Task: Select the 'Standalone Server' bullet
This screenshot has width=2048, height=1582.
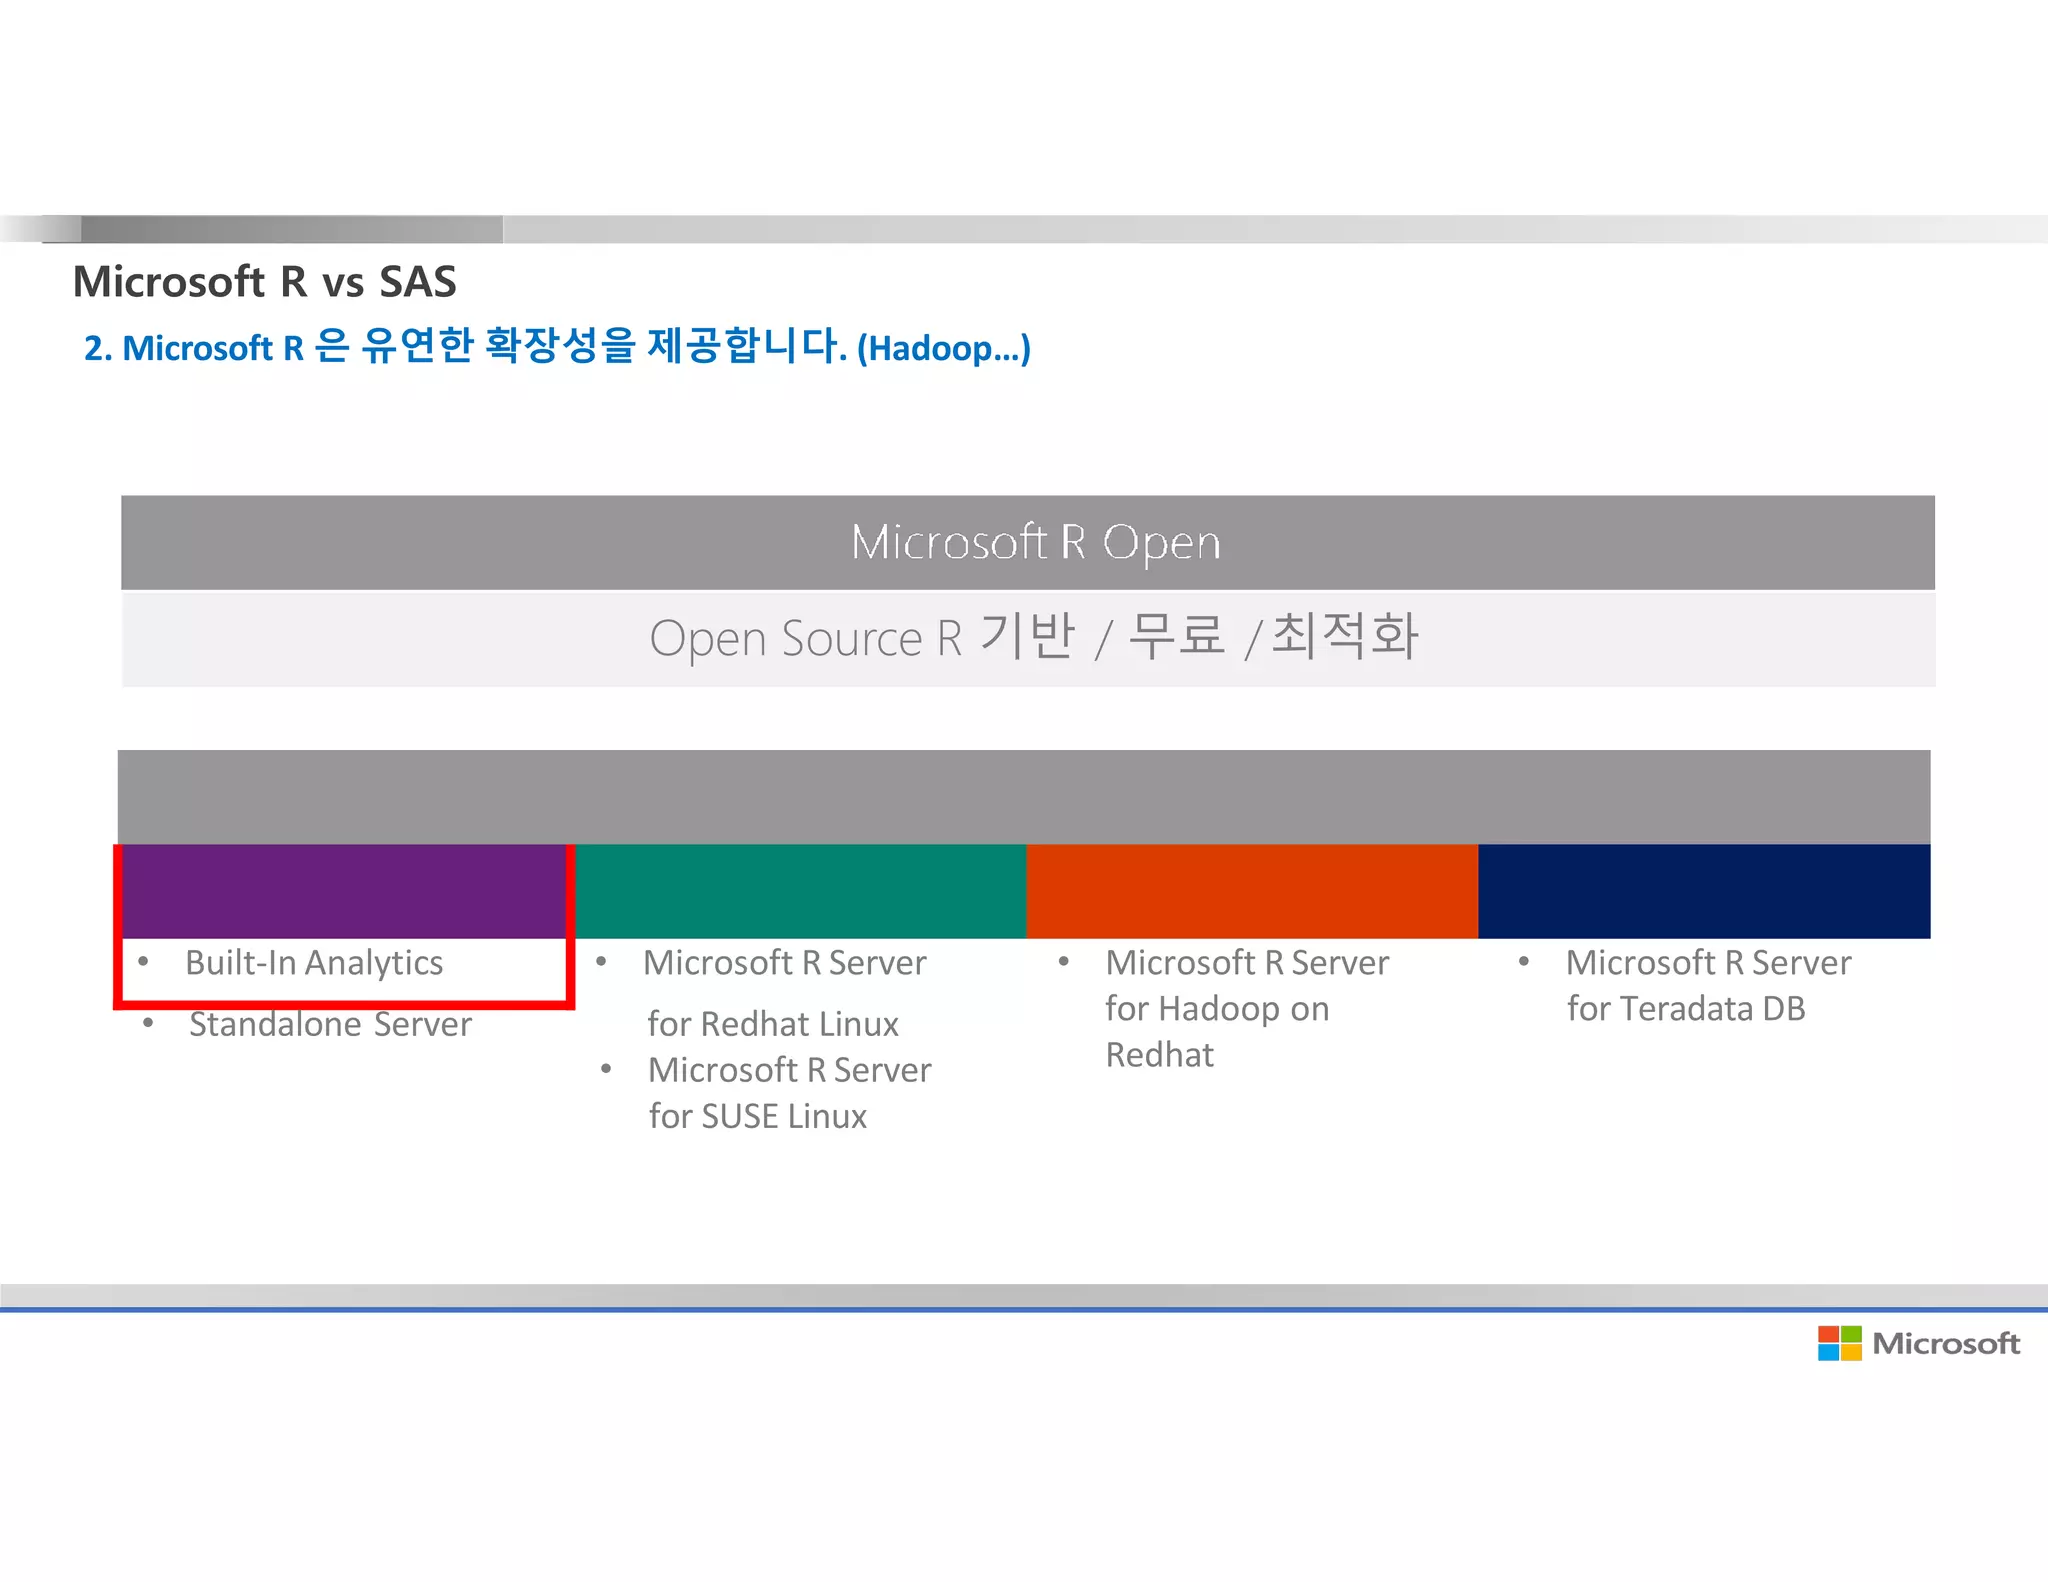Action: 330,1025
